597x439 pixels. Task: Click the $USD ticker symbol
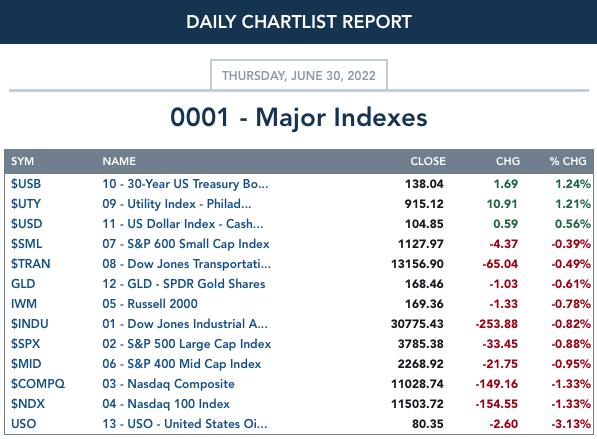(27, 224)
